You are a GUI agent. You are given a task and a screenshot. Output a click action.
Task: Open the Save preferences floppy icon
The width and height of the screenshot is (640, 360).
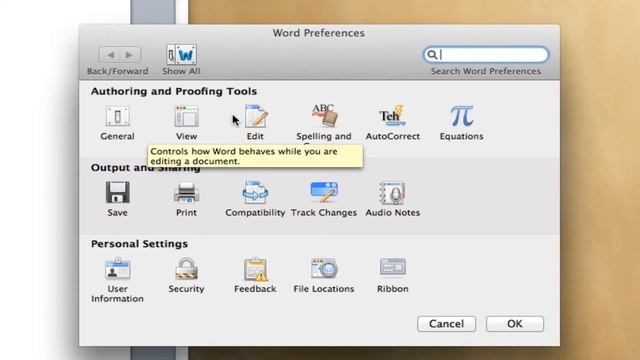point(118,192)
